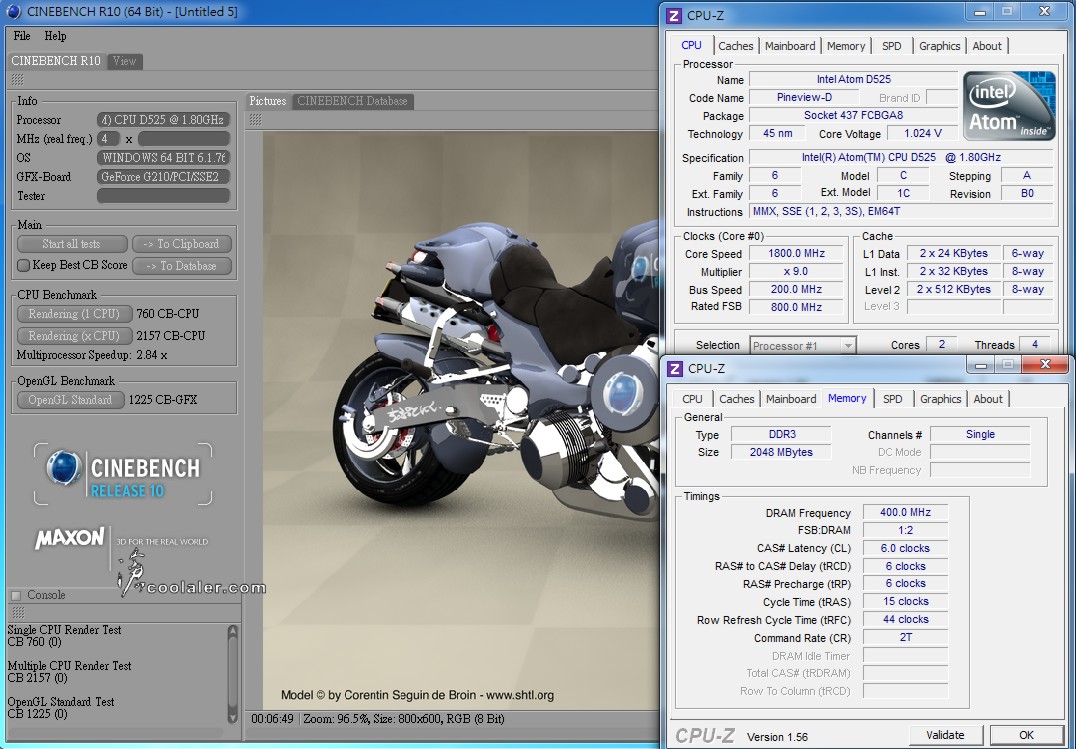
Task: Toggle the Console checkbox
Action: click(x=16, y=595)
